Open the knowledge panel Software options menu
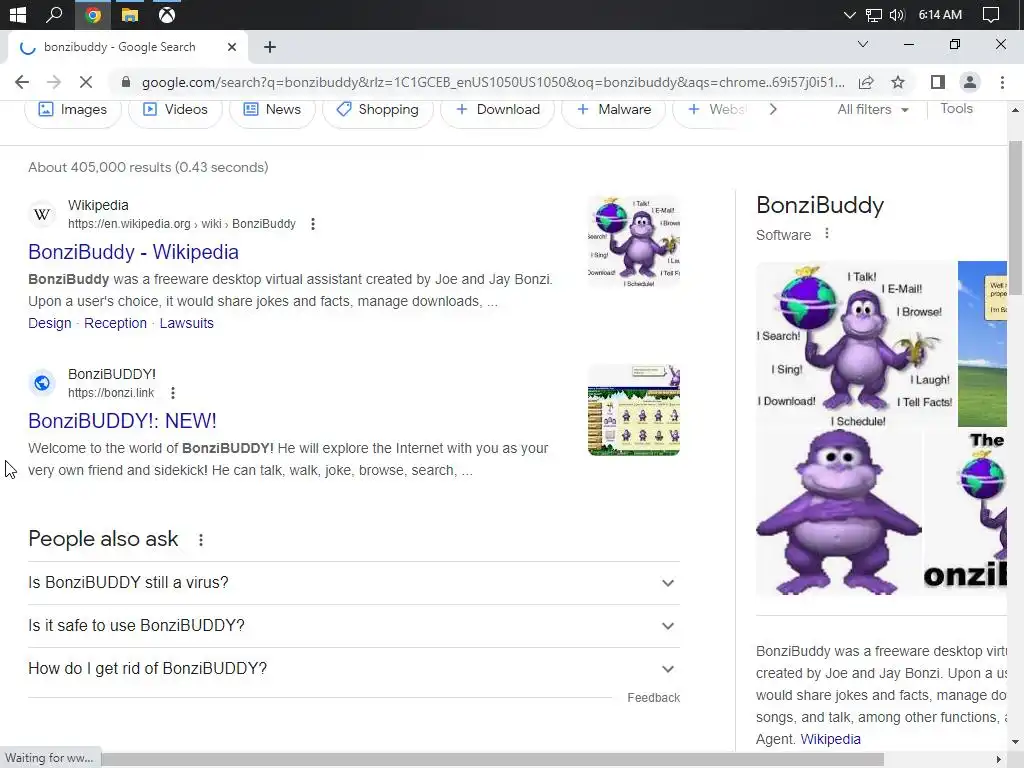1024x768 pixels. pos(827,234)
